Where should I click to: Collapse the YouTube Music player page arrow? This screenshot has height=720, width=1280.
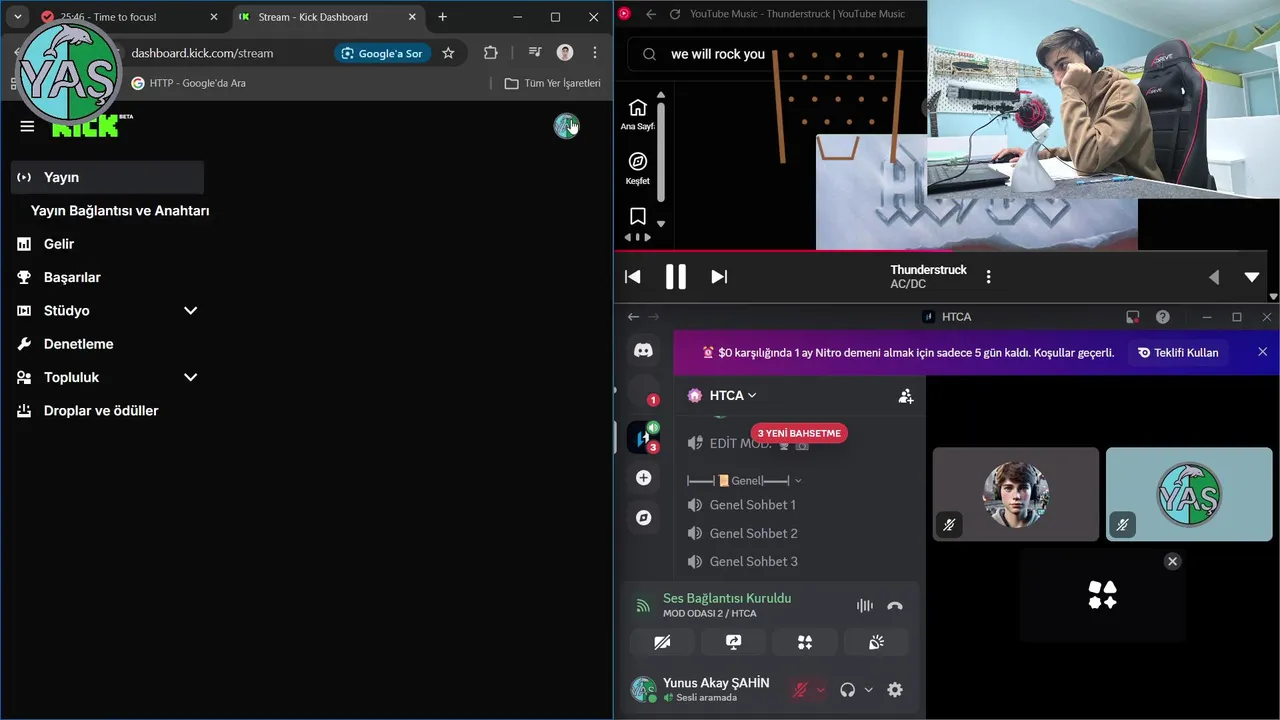pos(1252,277)
